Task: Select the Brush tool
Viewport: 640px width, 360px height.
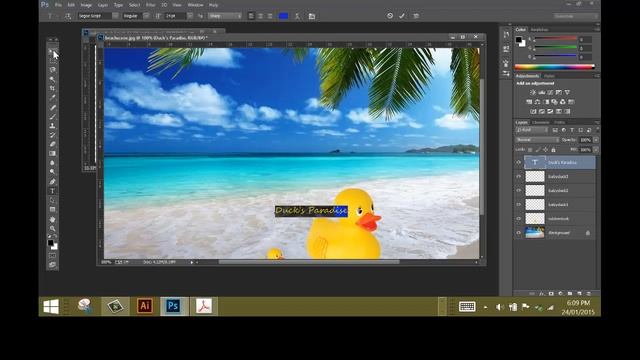Action: (52, 117)
